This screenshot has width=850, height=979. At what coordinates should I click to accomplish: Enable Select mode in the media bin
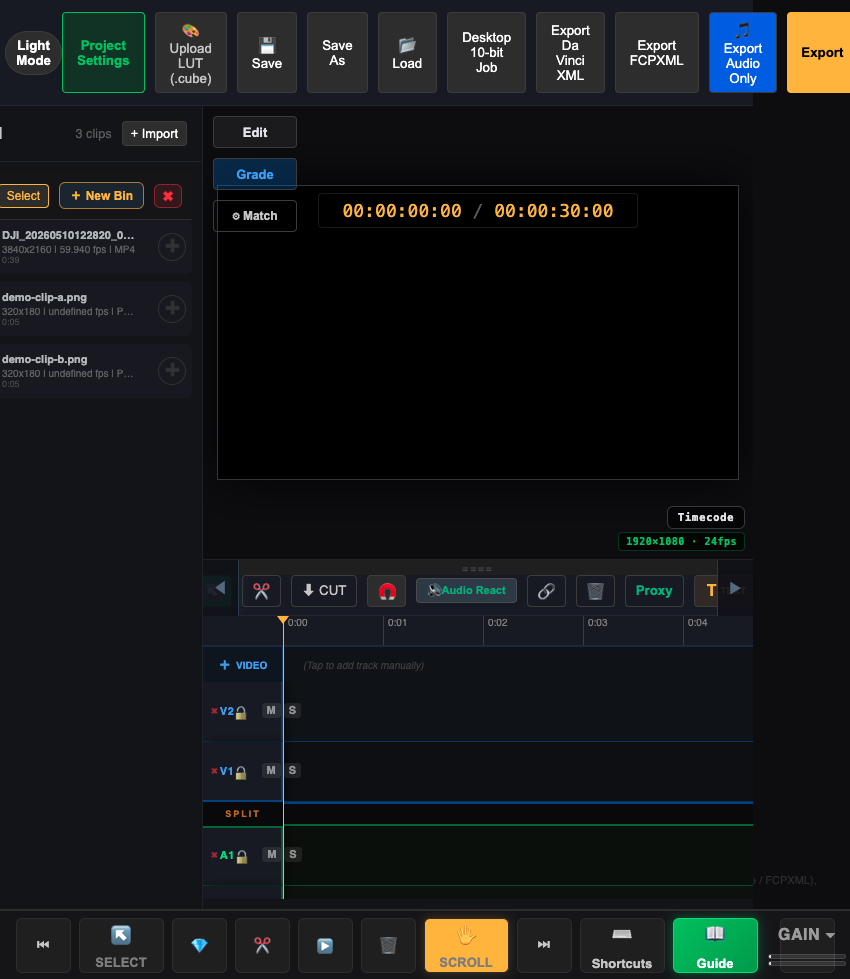pos(24,196)
